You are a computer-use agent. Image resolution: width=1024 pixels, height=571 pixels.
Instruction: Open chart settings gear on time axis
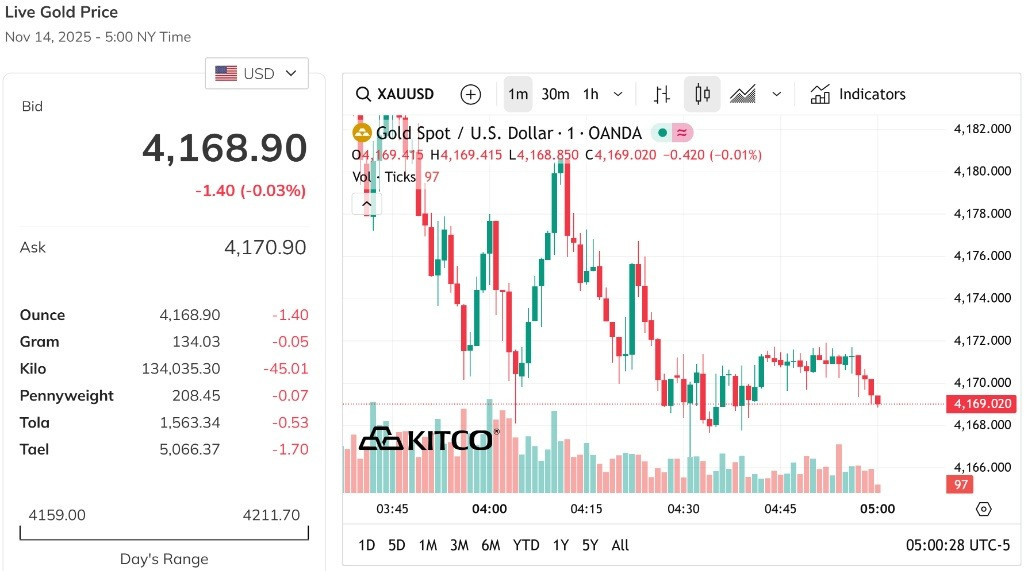[x=984, y=509]
